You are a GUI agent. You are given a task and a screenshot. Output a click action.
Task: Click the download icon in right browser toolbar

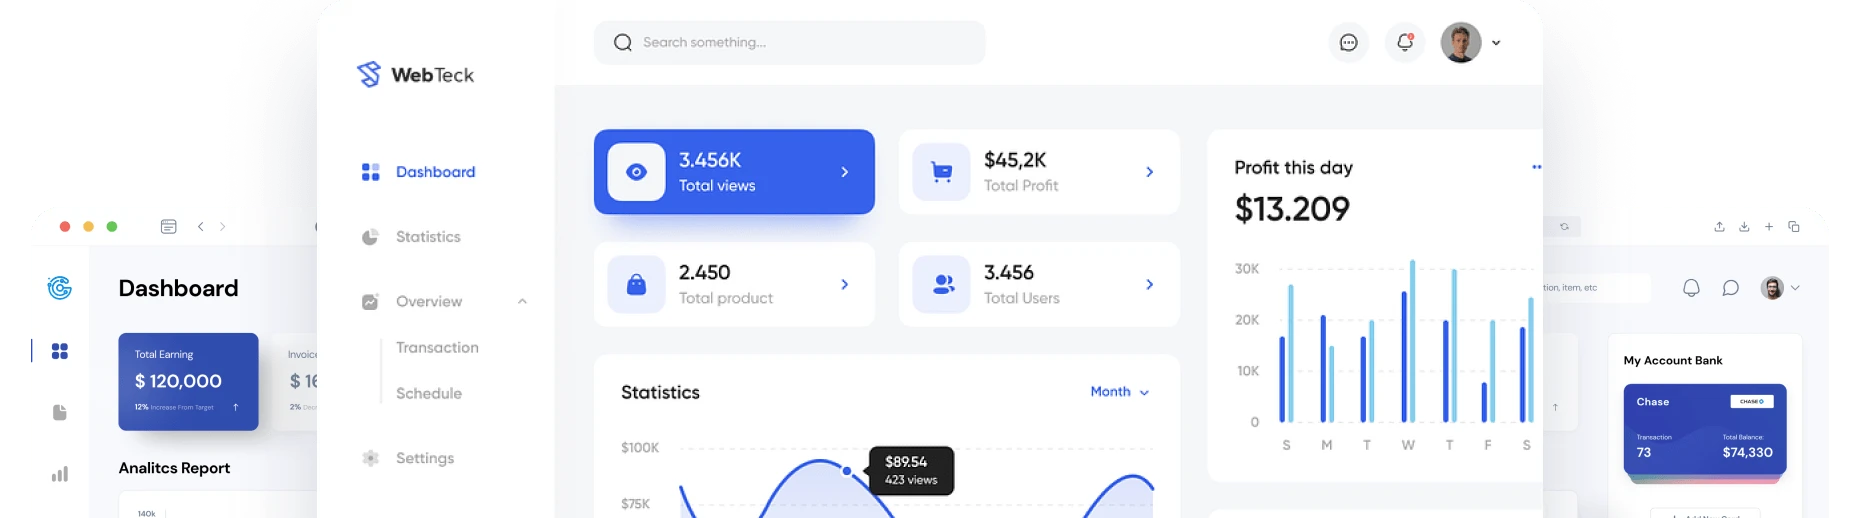(x=1744, y=227)
